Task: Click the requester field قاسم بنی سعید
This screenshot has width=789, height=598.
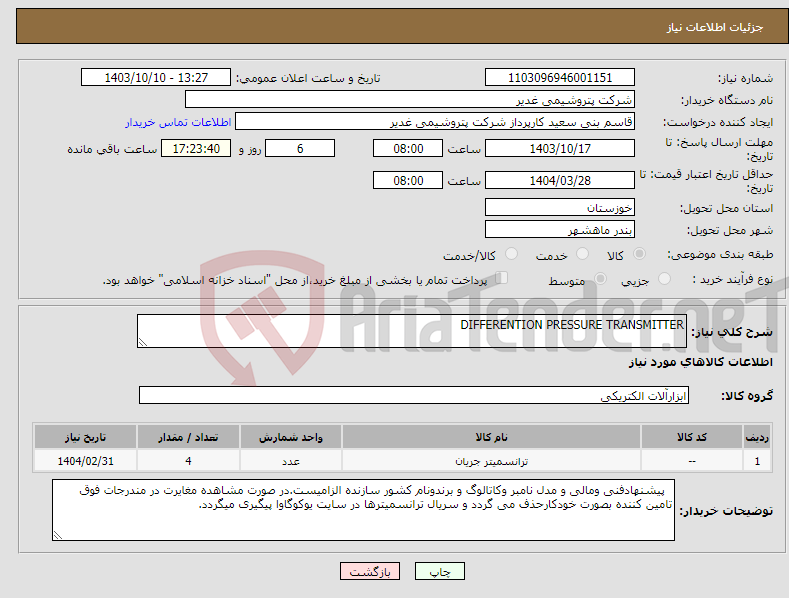Action: [435, 122]
